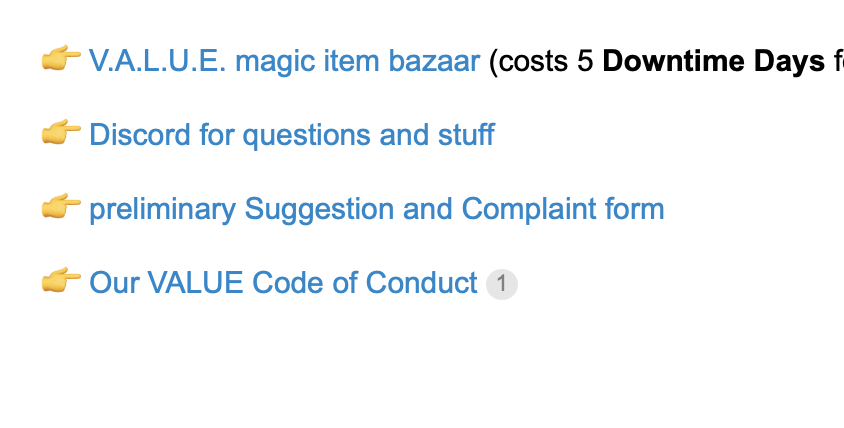Click the pointing hand emoji beside Discord link
The width and height of the screenshot is (844, 428).
pos(61,132)
